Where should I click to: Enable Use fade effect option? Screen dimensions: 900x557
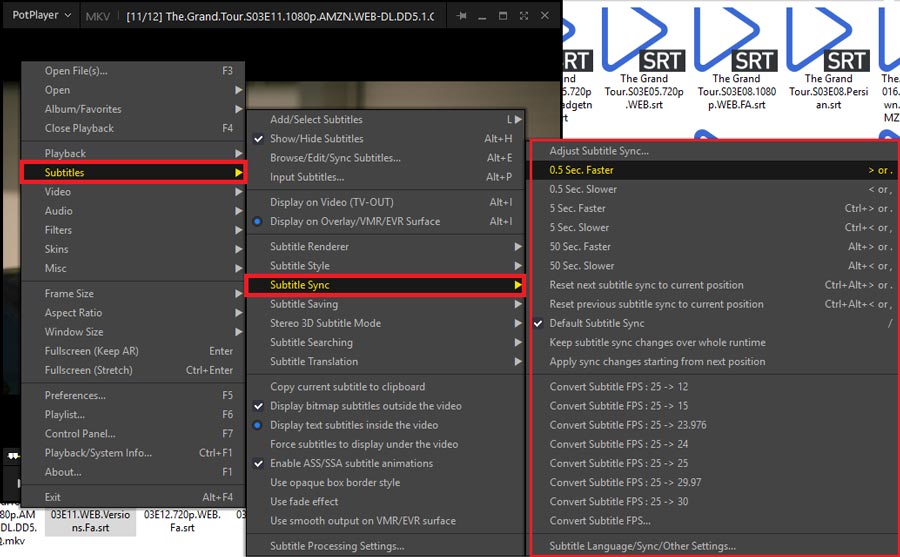(x=386, y=502)
